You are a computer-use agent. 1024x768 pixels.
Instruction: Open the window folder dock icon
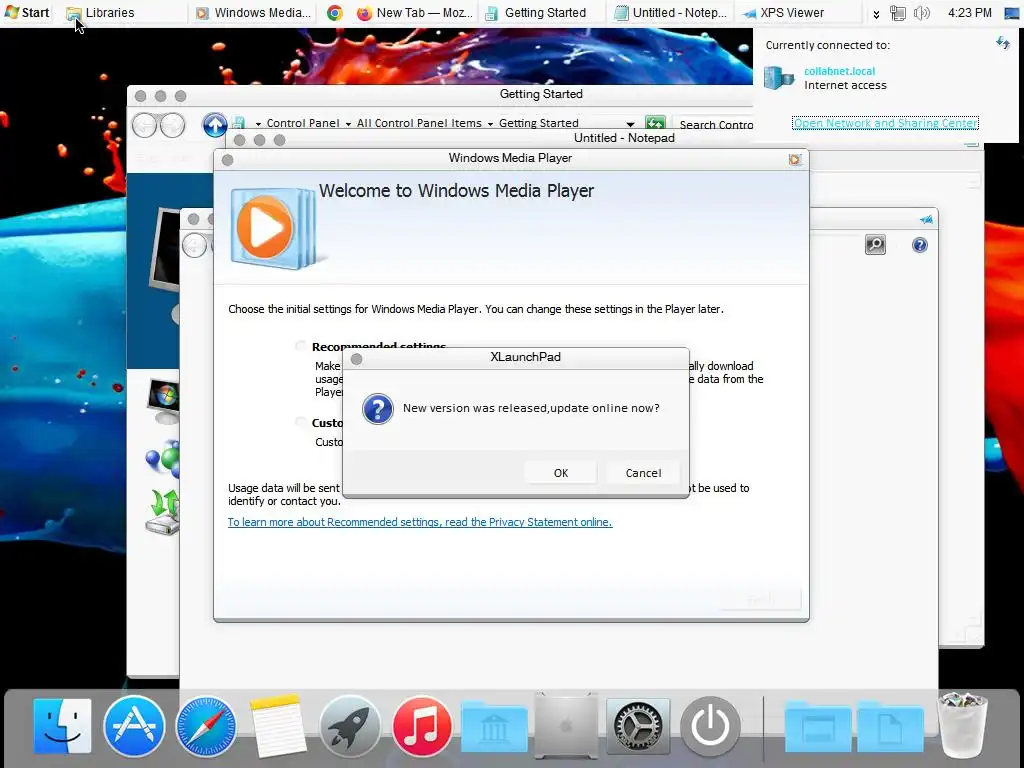point(818,727)
